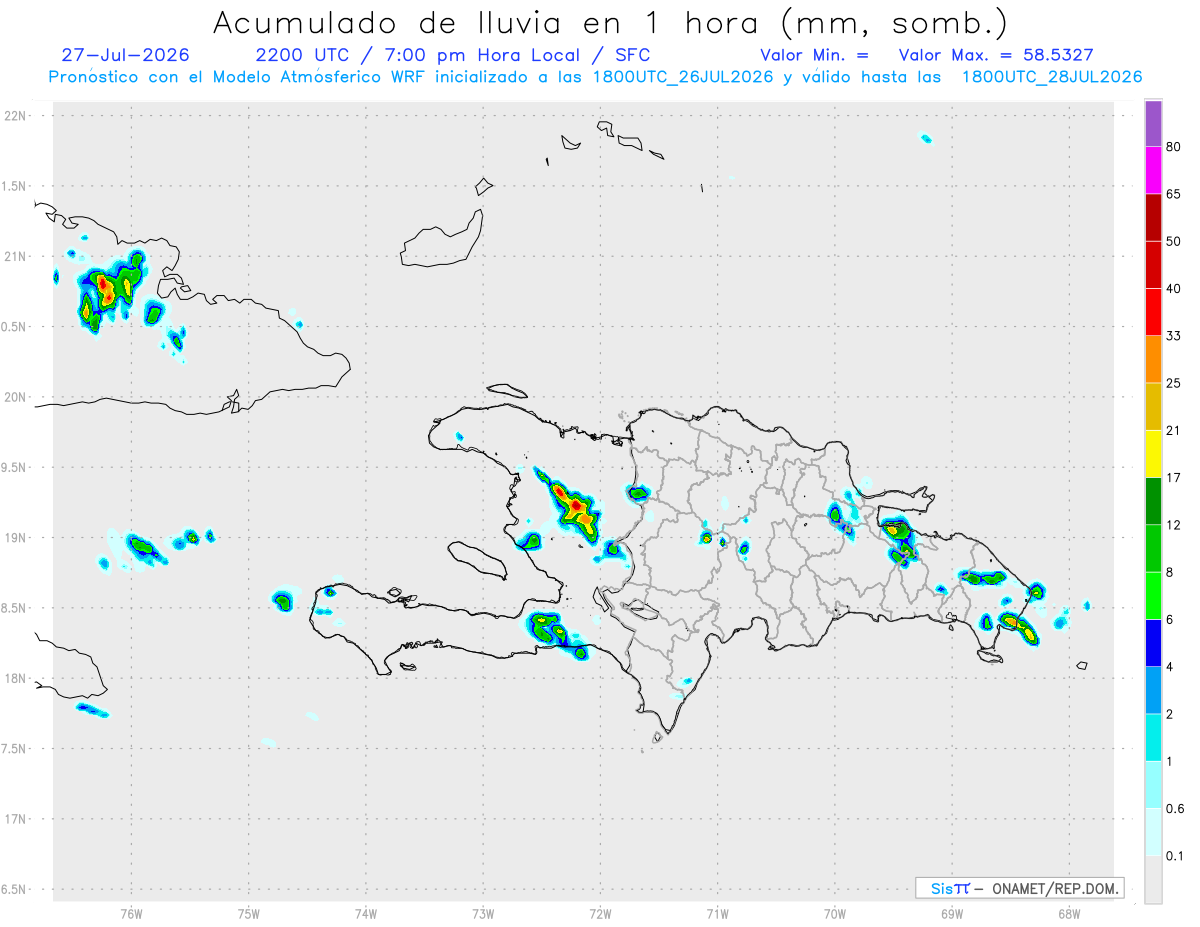The height and width of the screenshot is (927, 1200).
Task: Click the "Valor Min. =" label
Action: (814, 55)
